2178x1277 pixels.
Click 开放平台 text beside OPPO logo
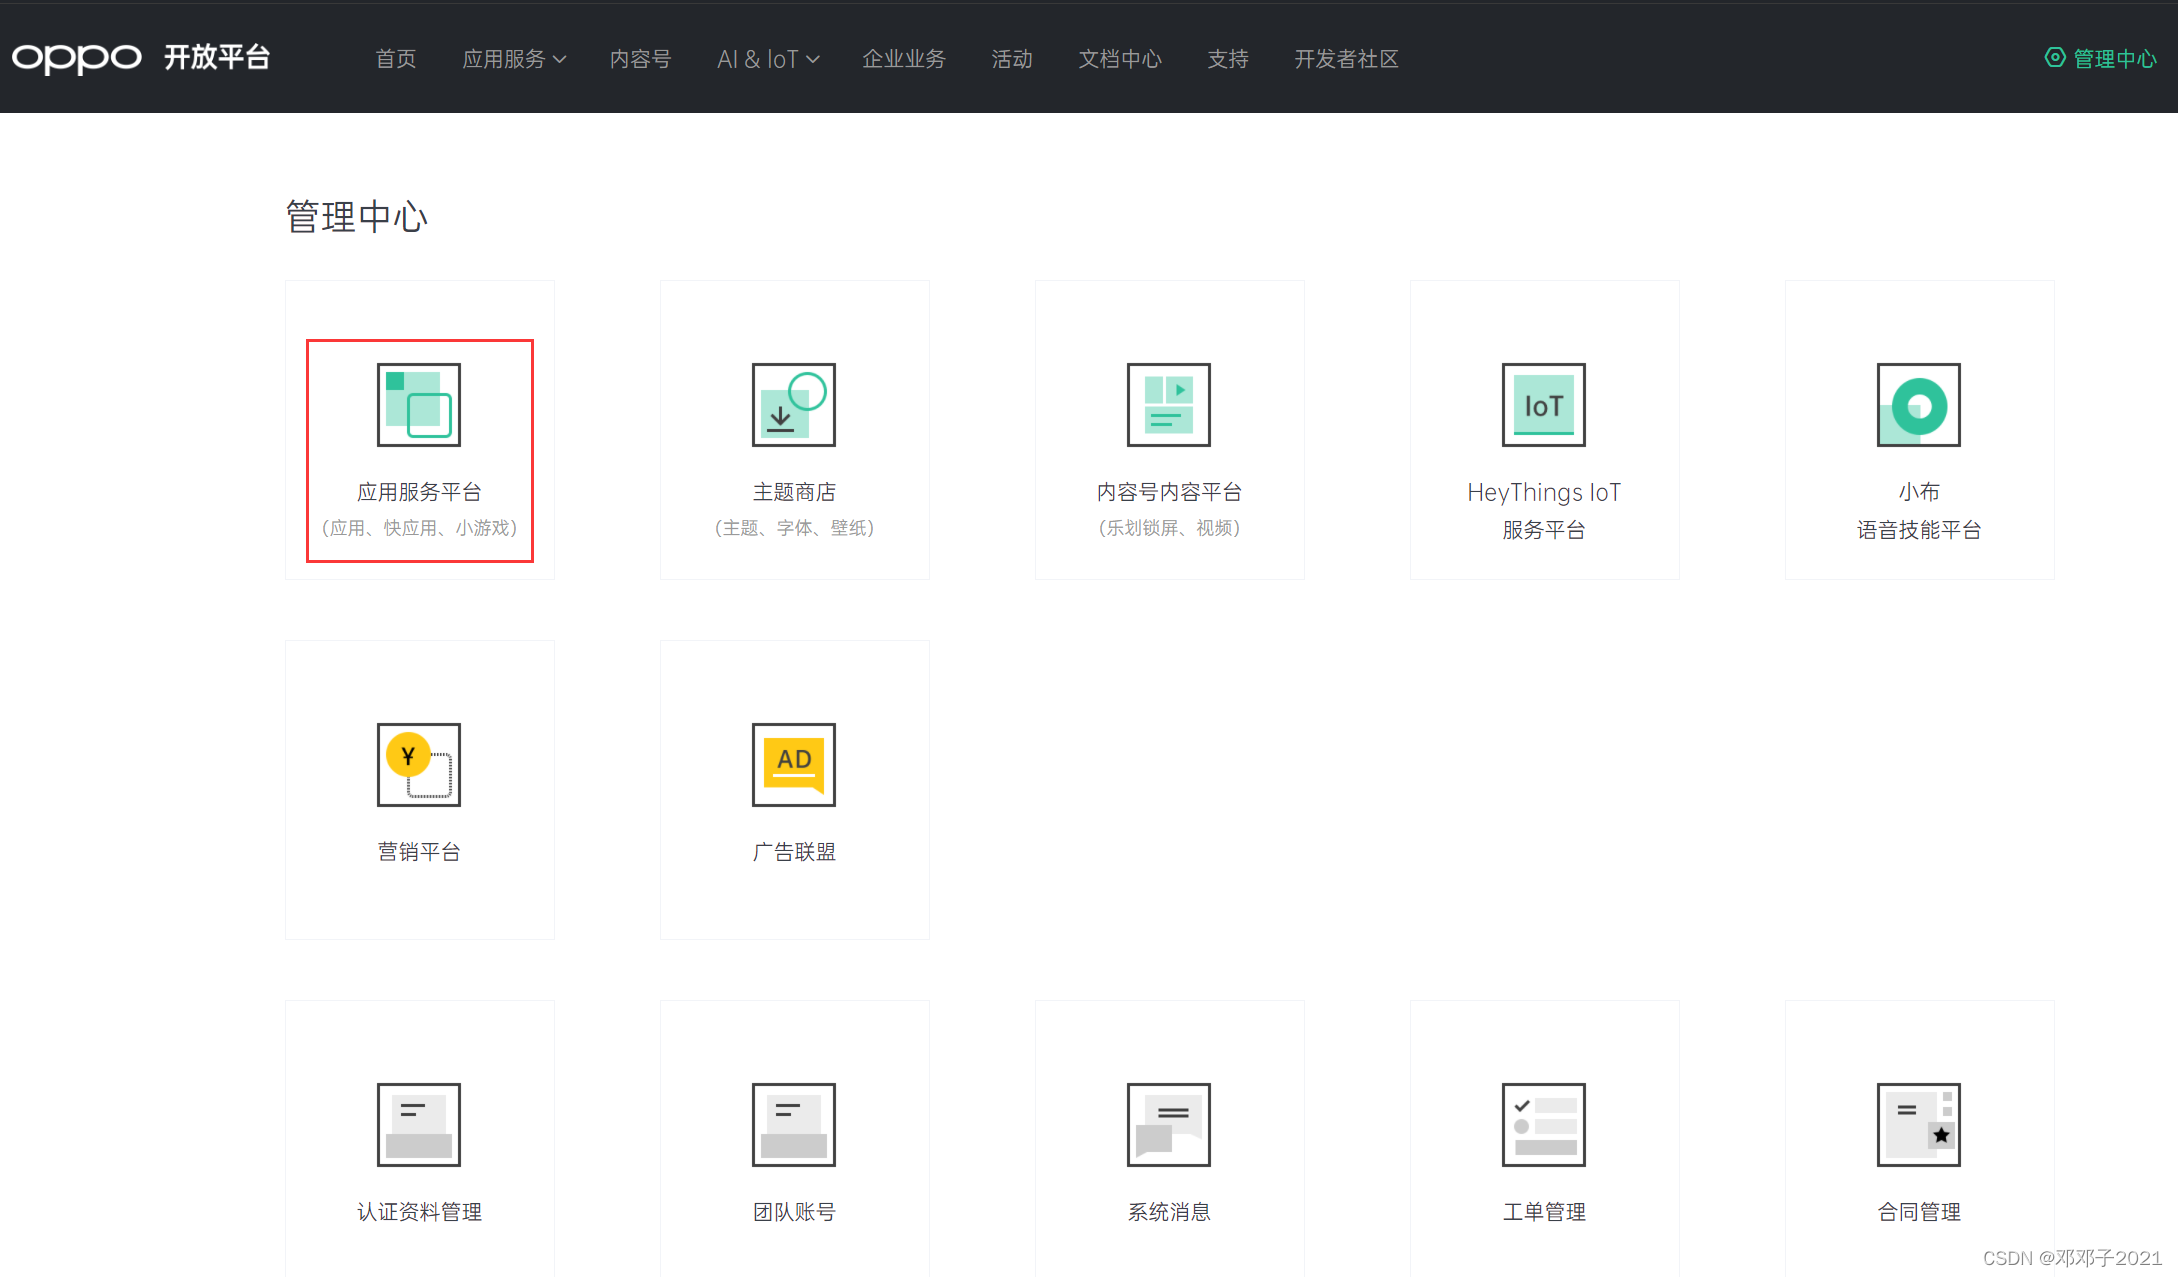pos(217,57)
